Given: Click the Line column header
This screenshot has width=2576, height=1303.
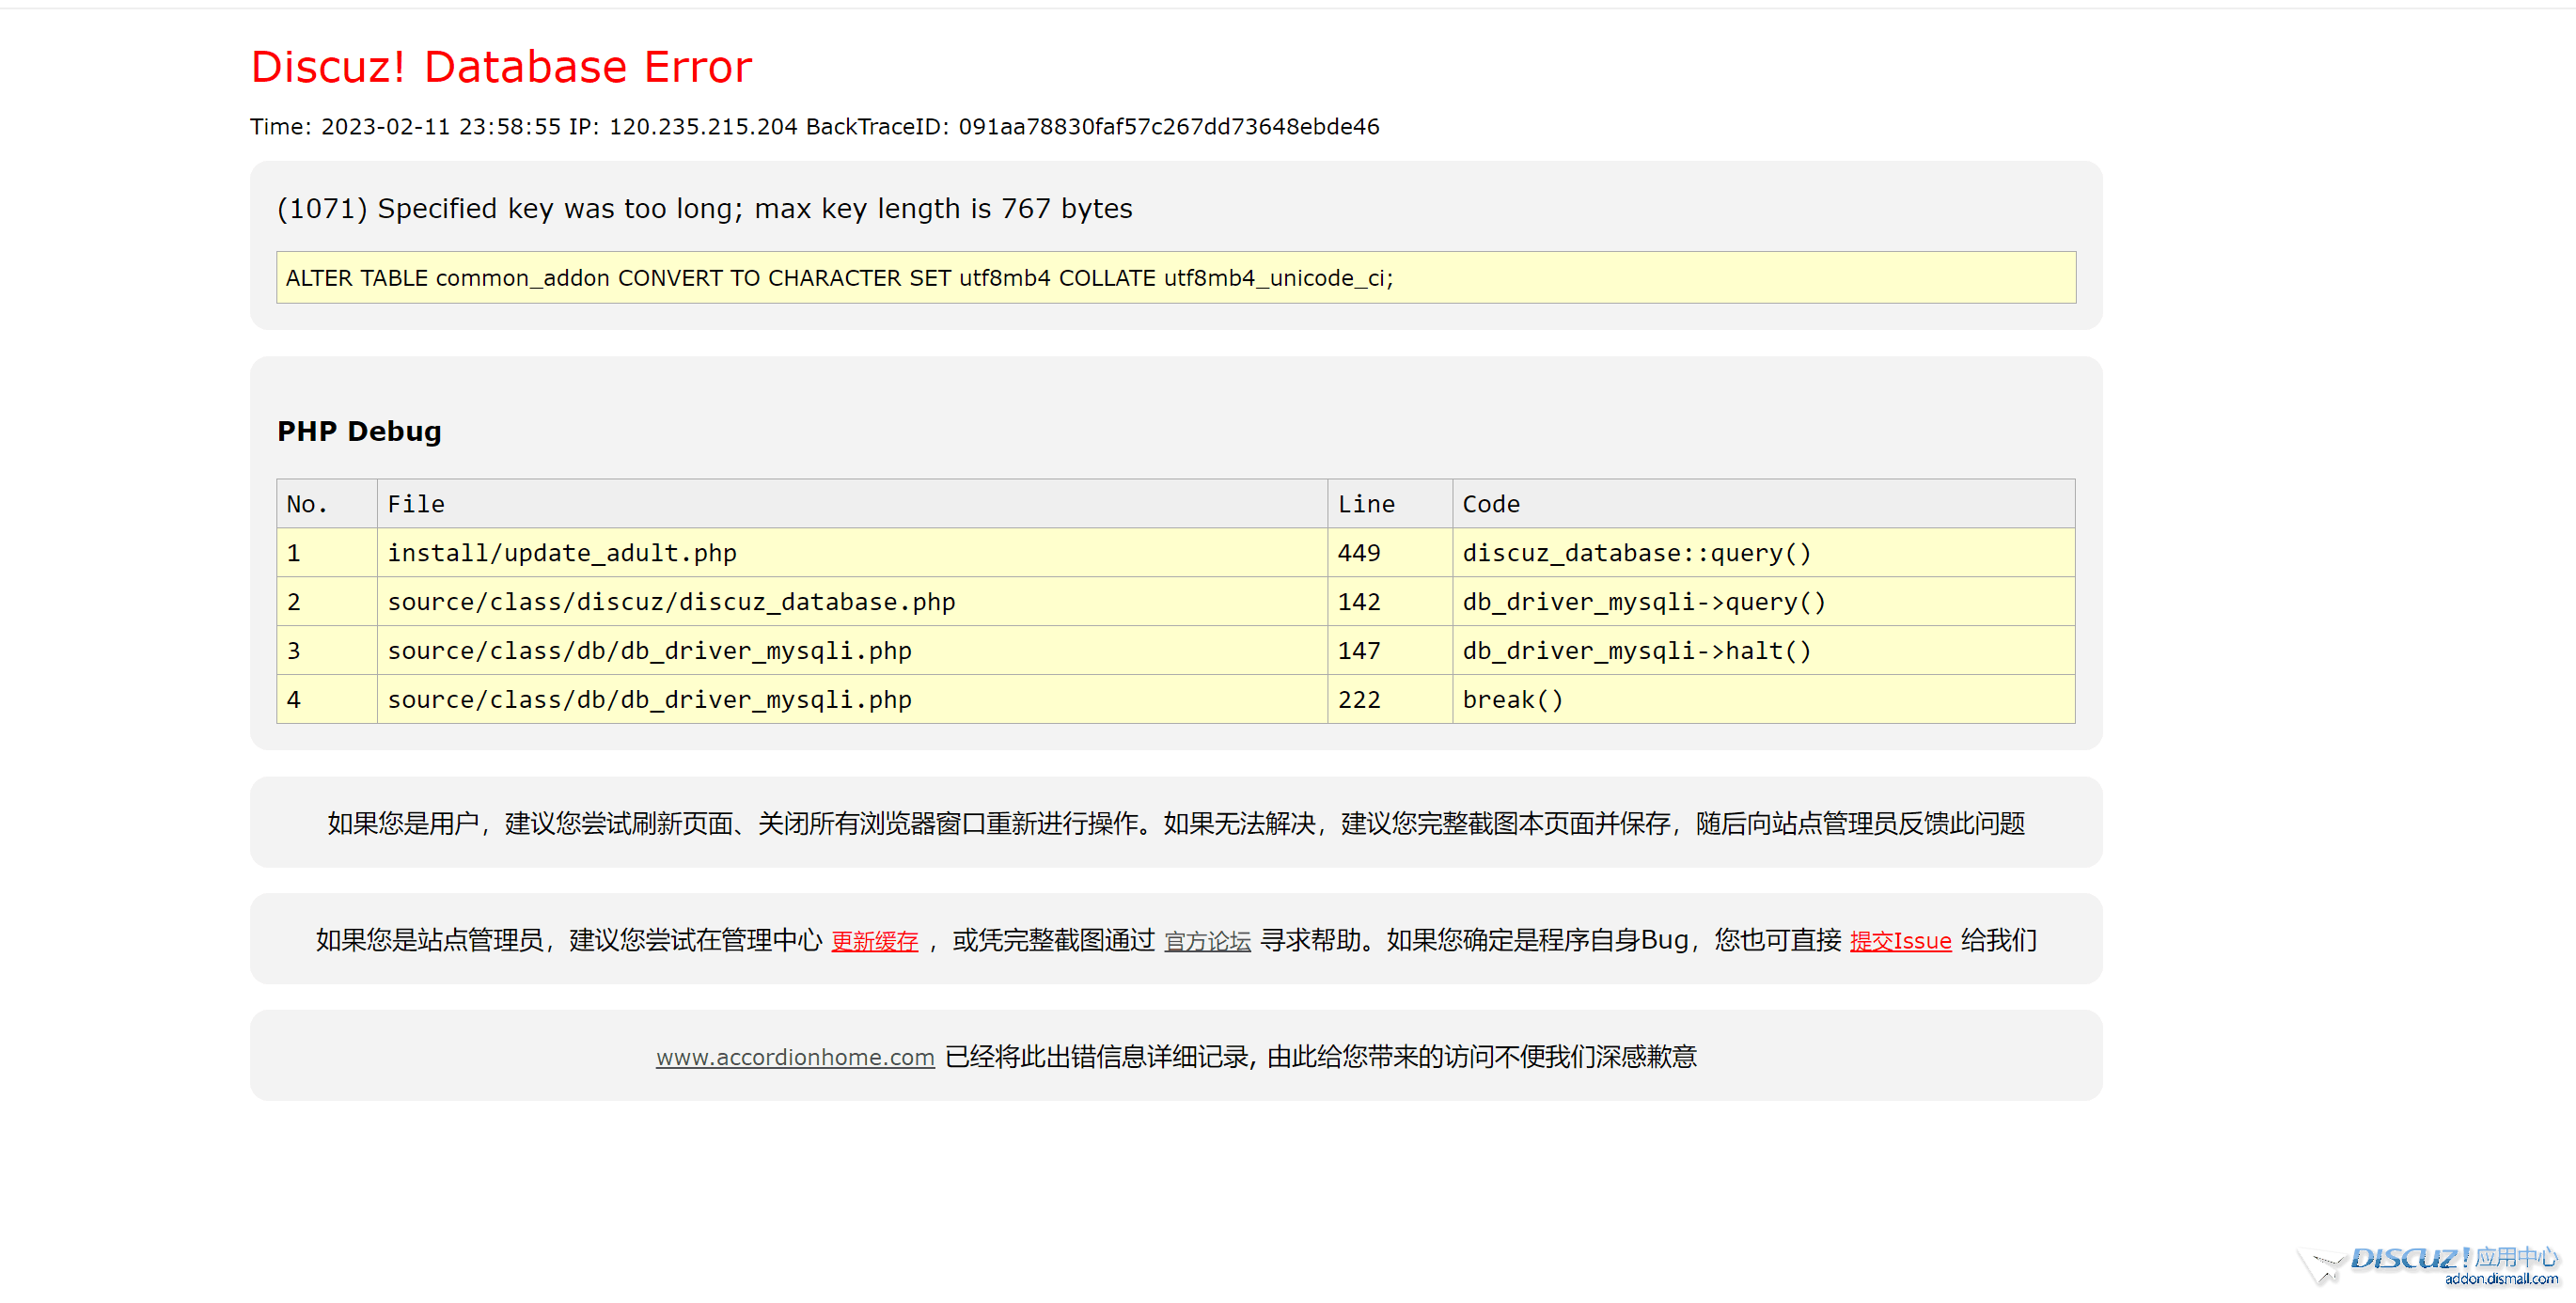Looking at the screenshot, I should [1366, 504].
